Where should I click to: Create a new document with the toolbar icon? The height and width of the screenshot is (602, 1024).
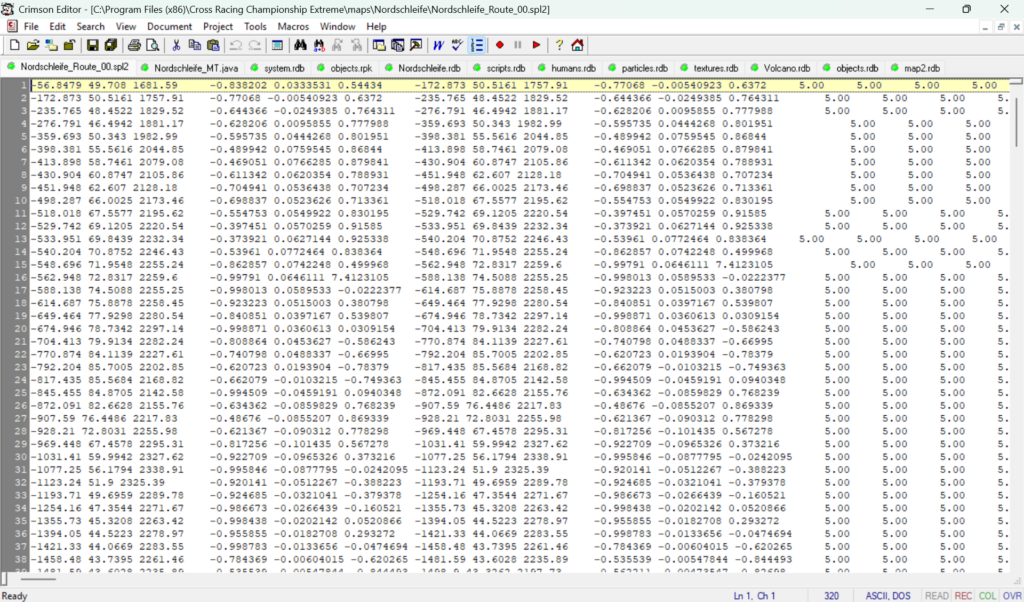point(14,45)
